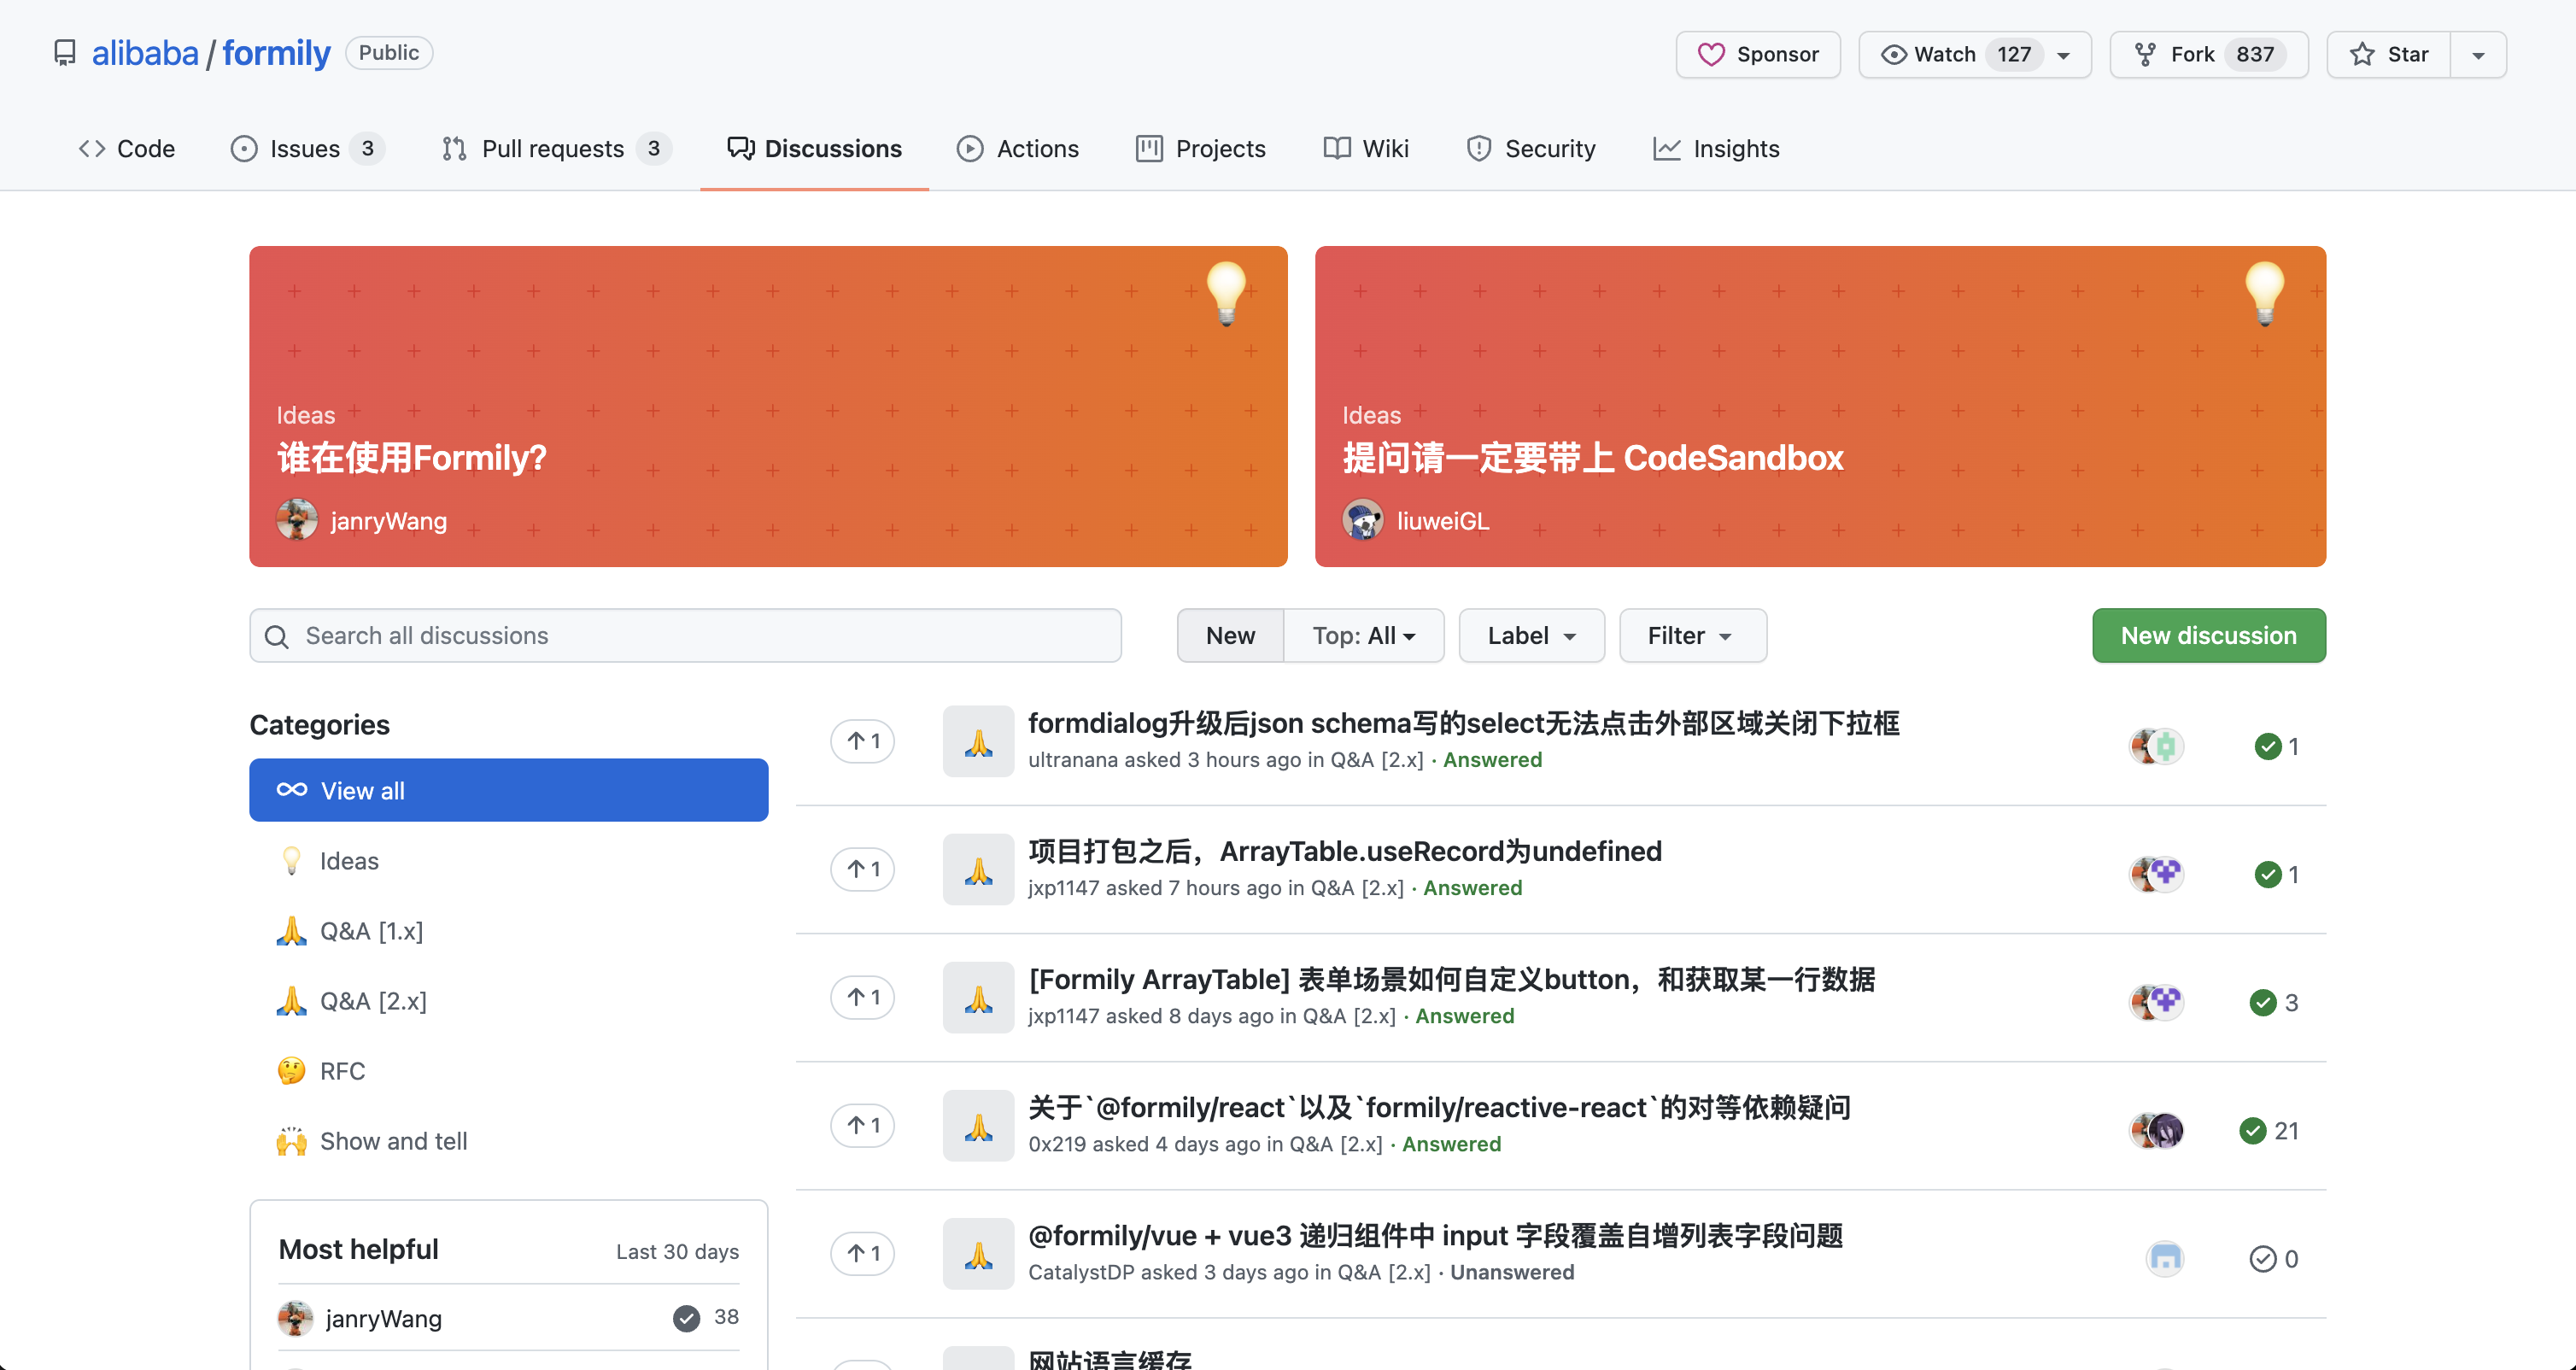This screenshot has width=2576, height=1370.
Task: Click the ultranana author link
Action: point(1072,760)
